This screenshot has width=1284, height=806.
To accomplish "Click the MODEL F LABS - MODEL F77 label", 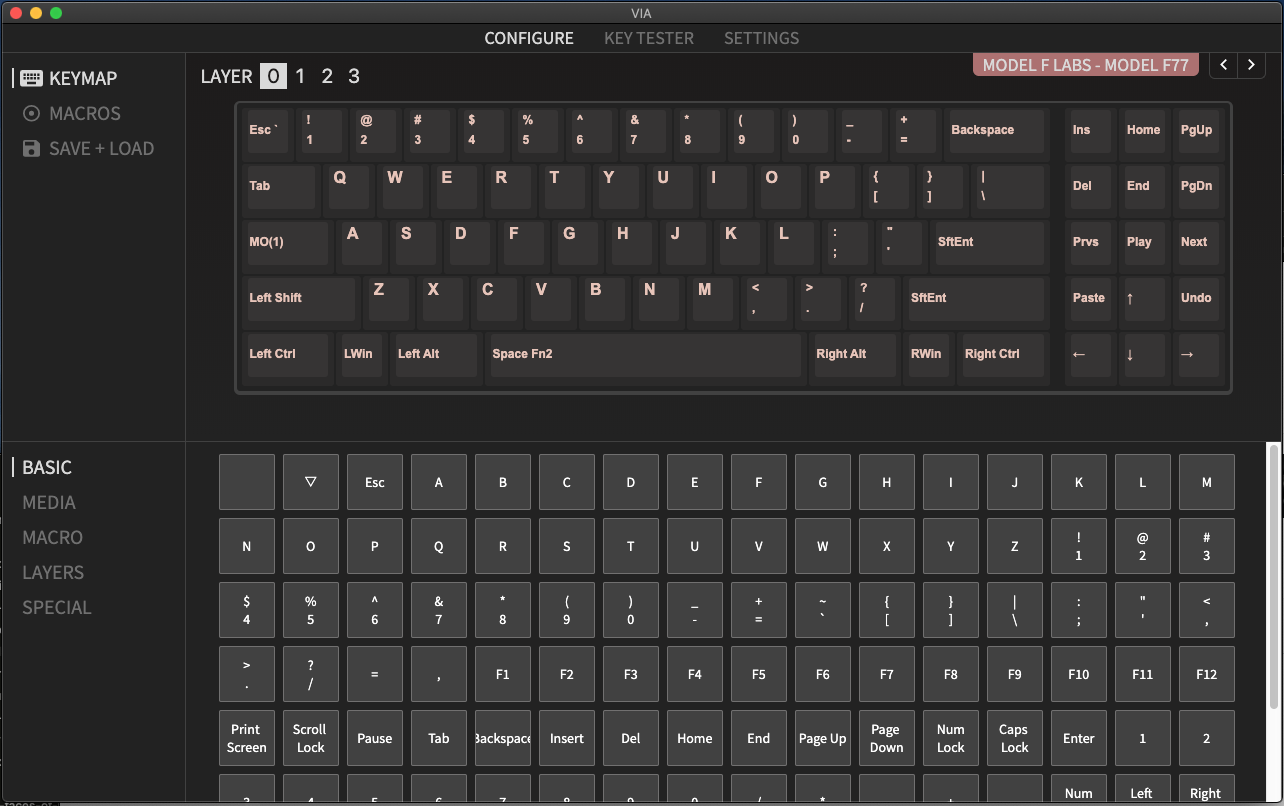I will 1085,64.
